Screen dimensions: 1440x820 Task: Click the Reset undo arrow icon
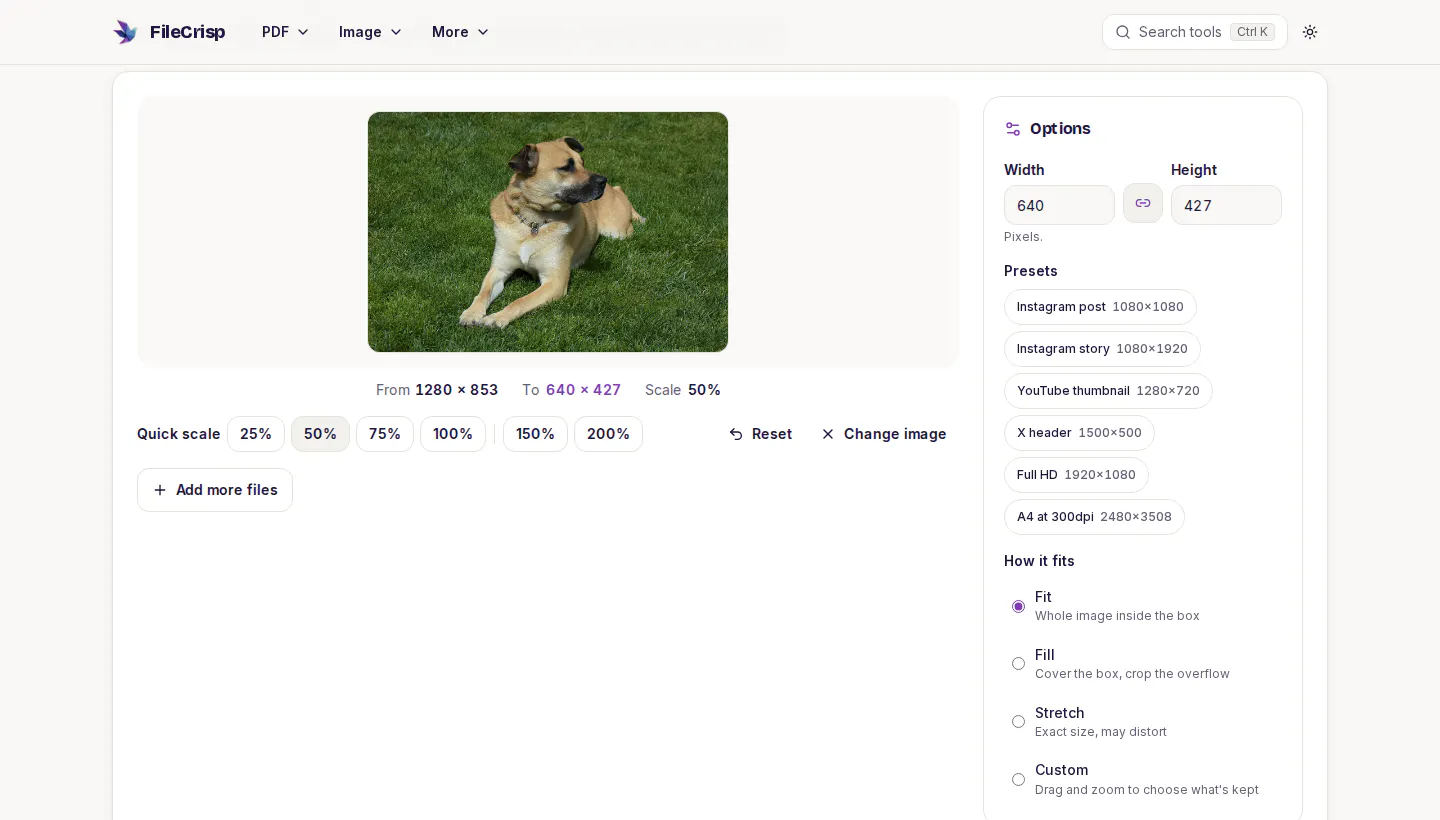coord(736,434)
